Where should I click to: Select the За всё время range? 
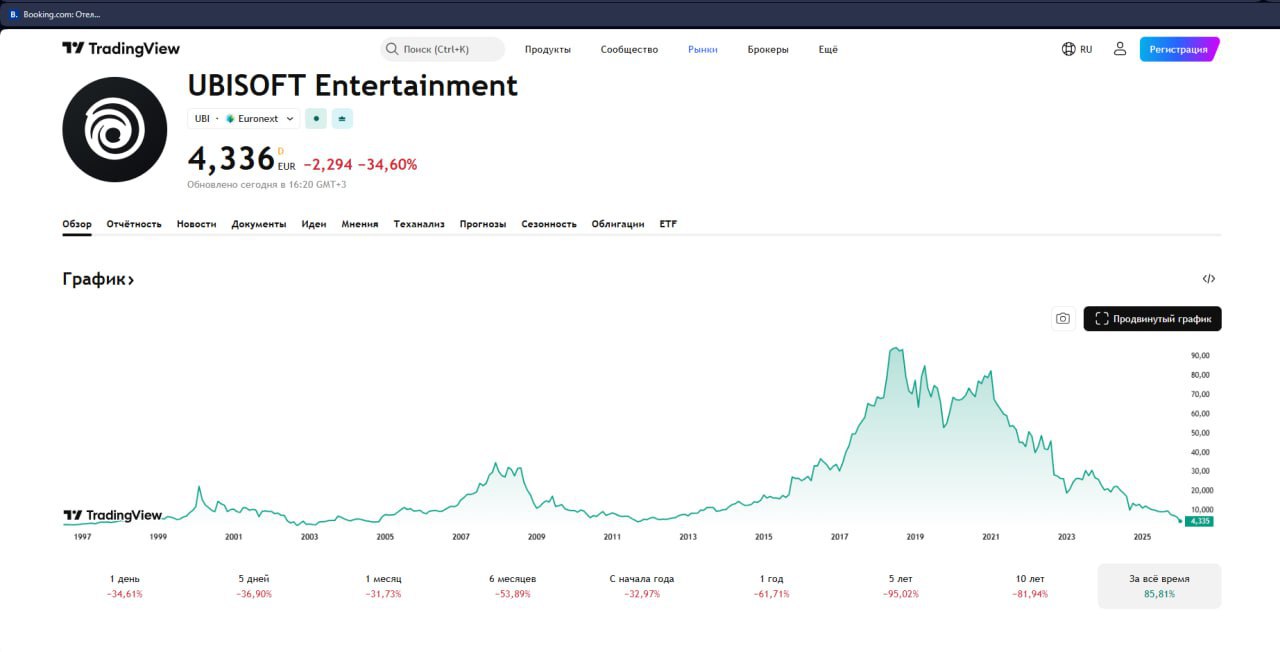[x=1159, y=586]
